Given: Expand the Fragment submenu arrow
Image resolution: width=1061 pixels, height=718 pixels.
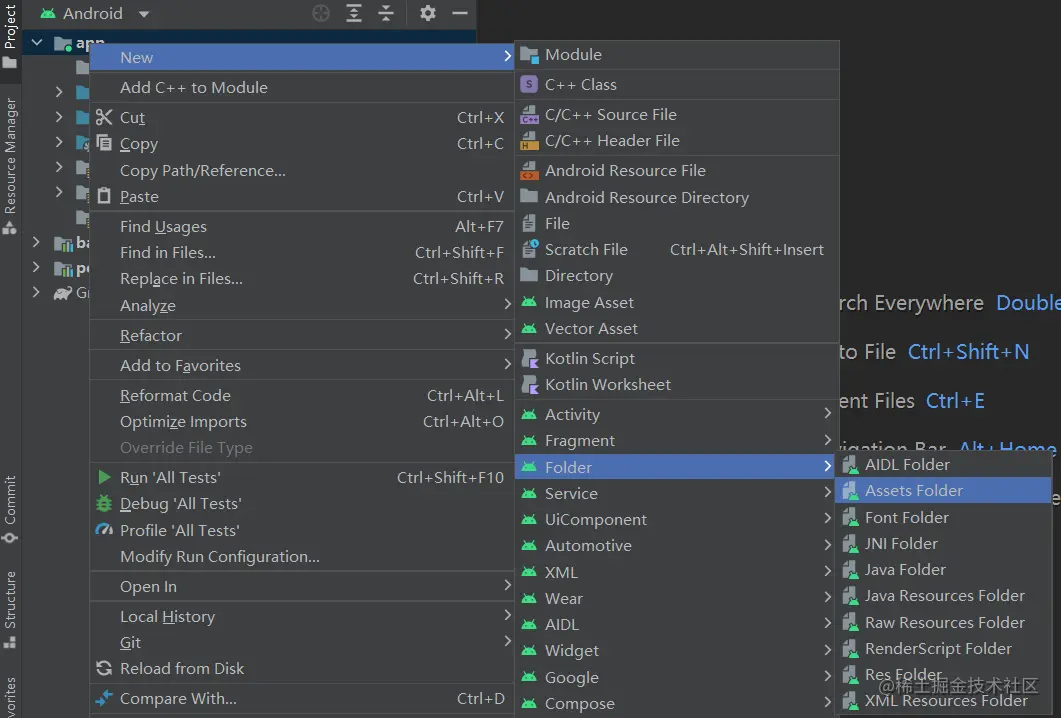Looking at the screenshot, I should [828, 440].
